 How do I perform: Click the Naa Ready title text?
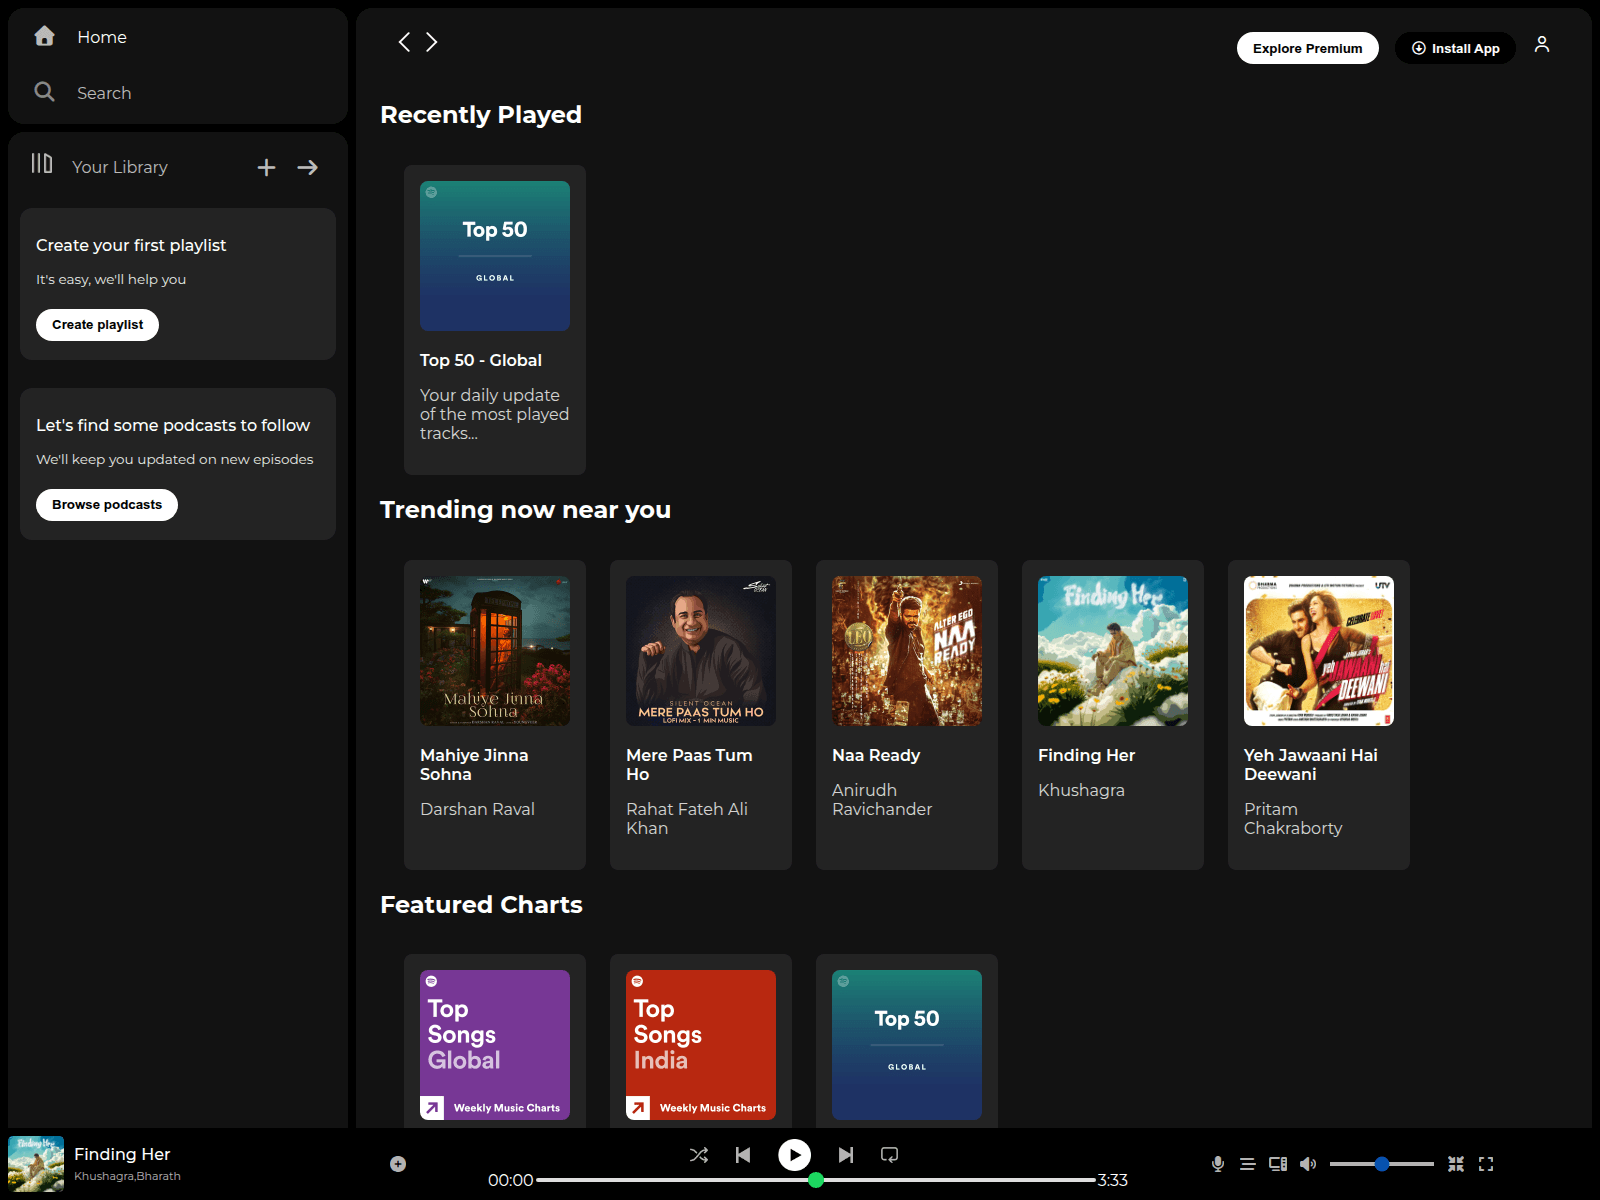click(x=876, y=756)
